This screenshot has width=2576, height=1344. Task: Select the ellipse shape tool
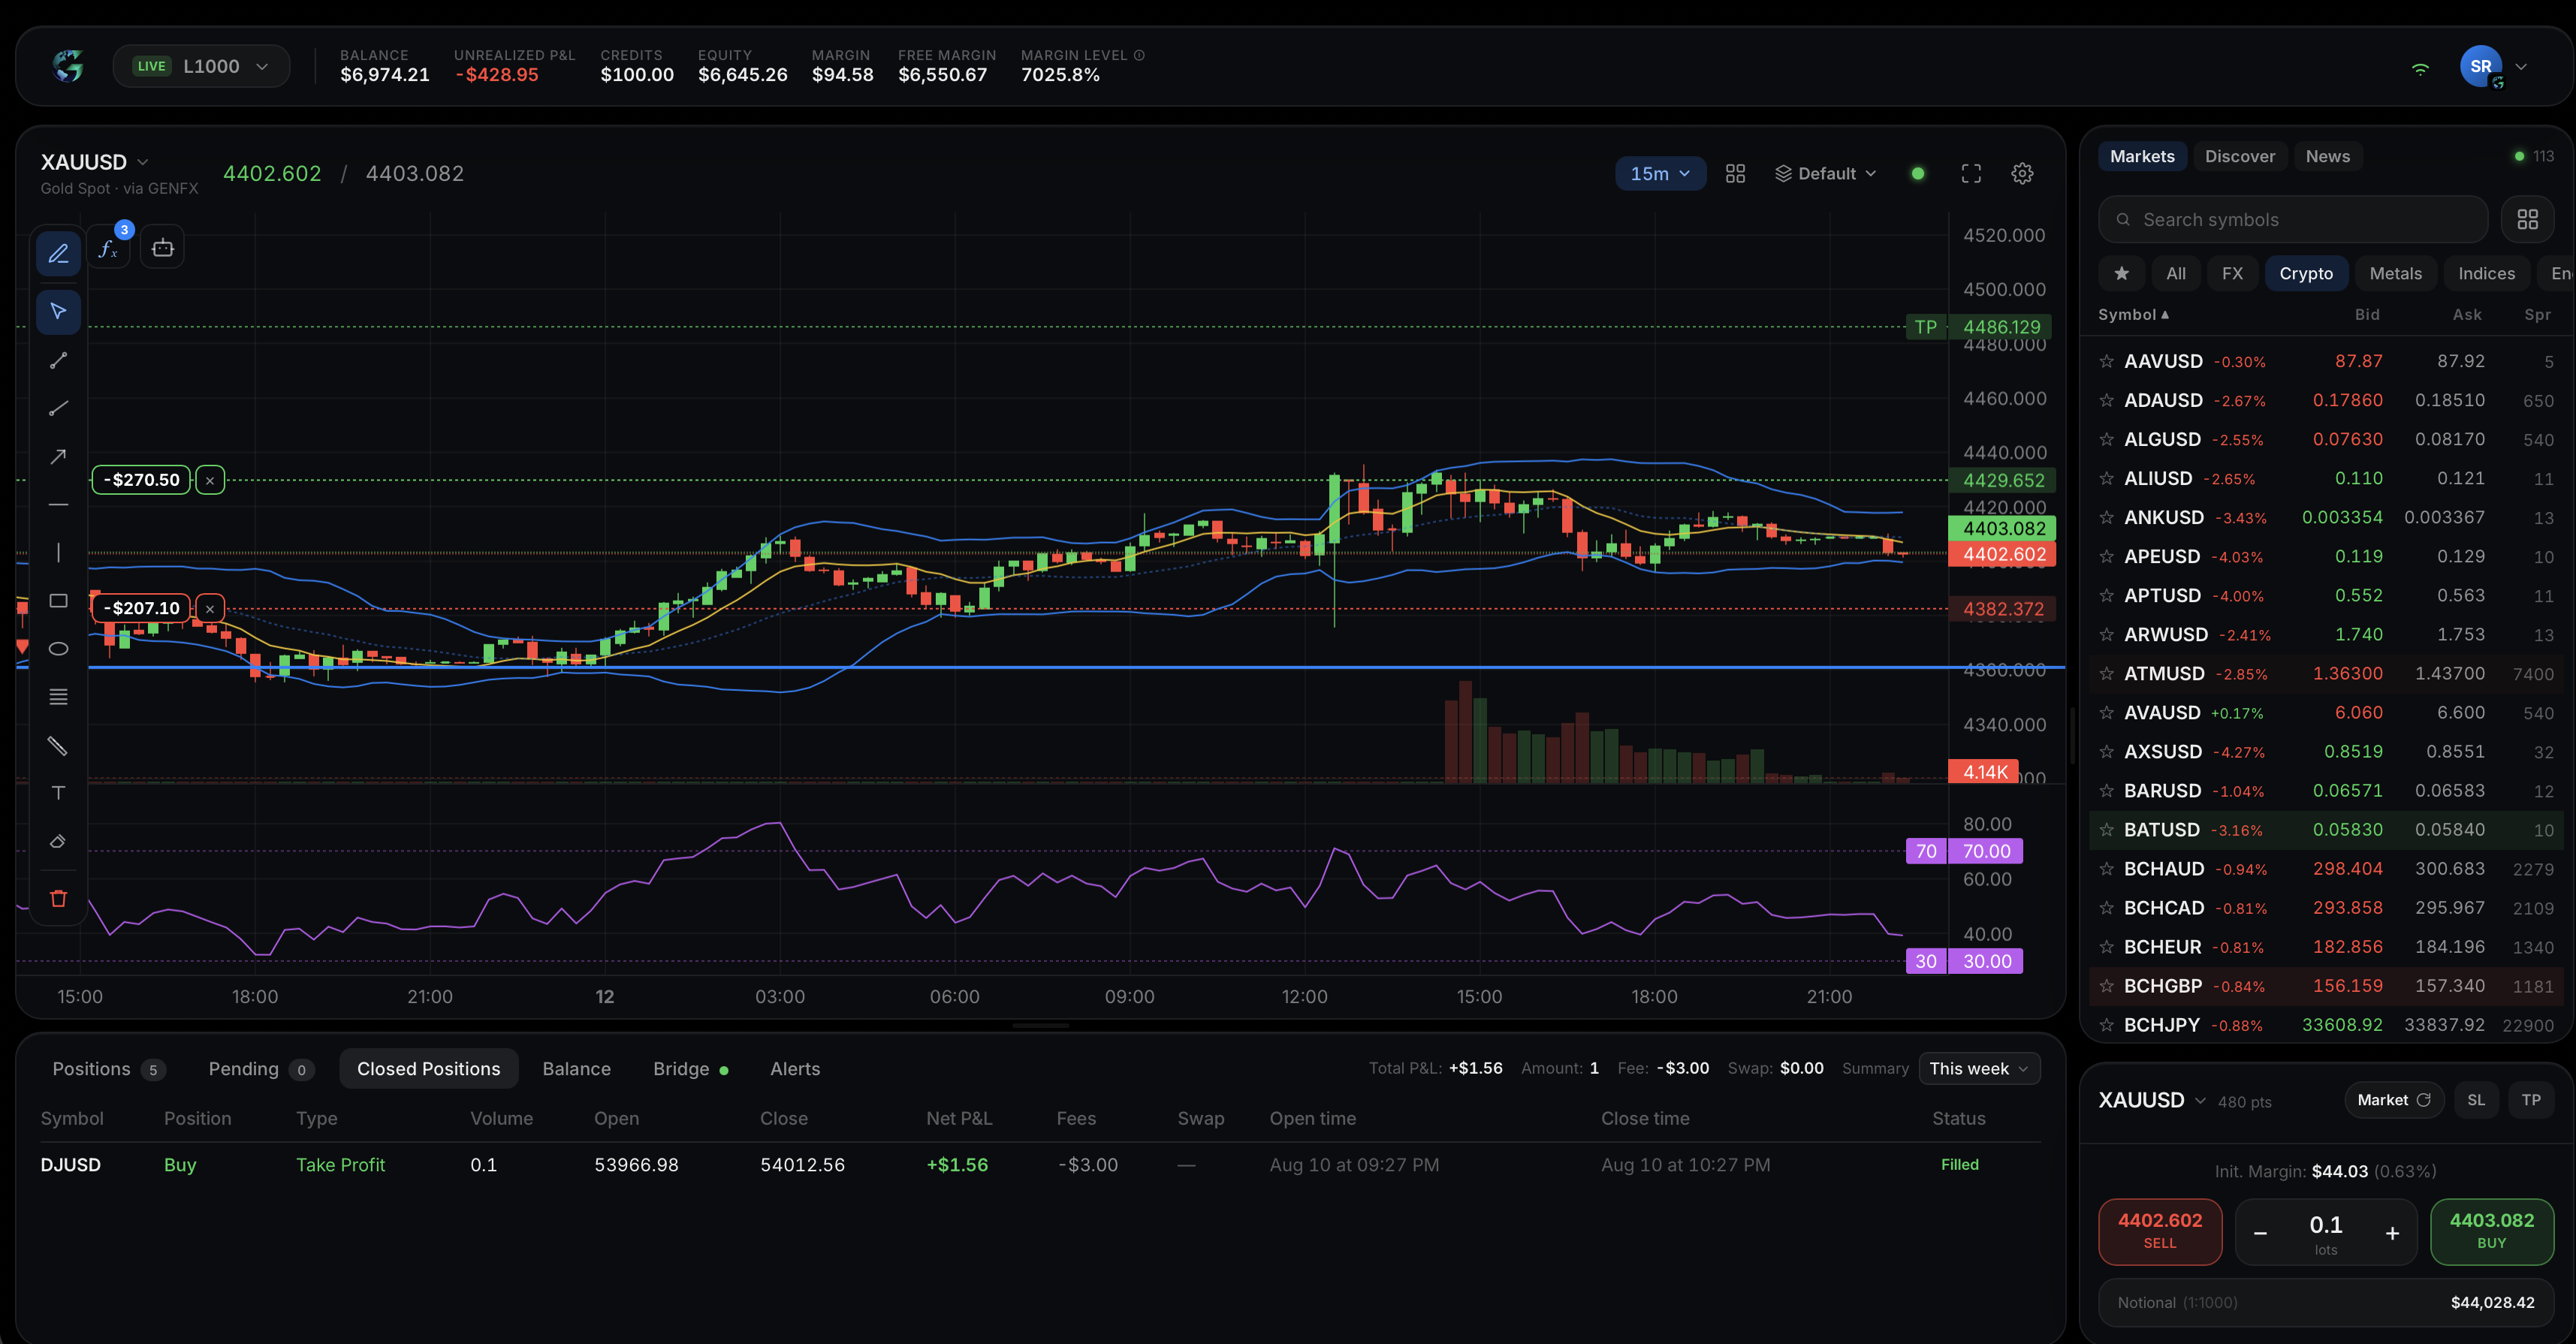58,649
